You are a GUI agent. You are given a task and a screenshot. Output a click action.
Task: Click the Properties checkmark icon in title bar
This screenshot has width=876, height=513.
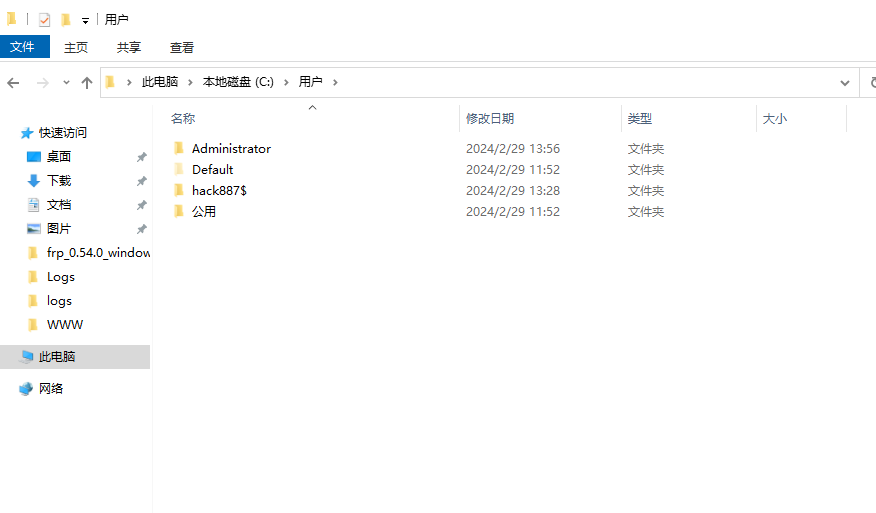pyautogui.click(x=44, y=20)
